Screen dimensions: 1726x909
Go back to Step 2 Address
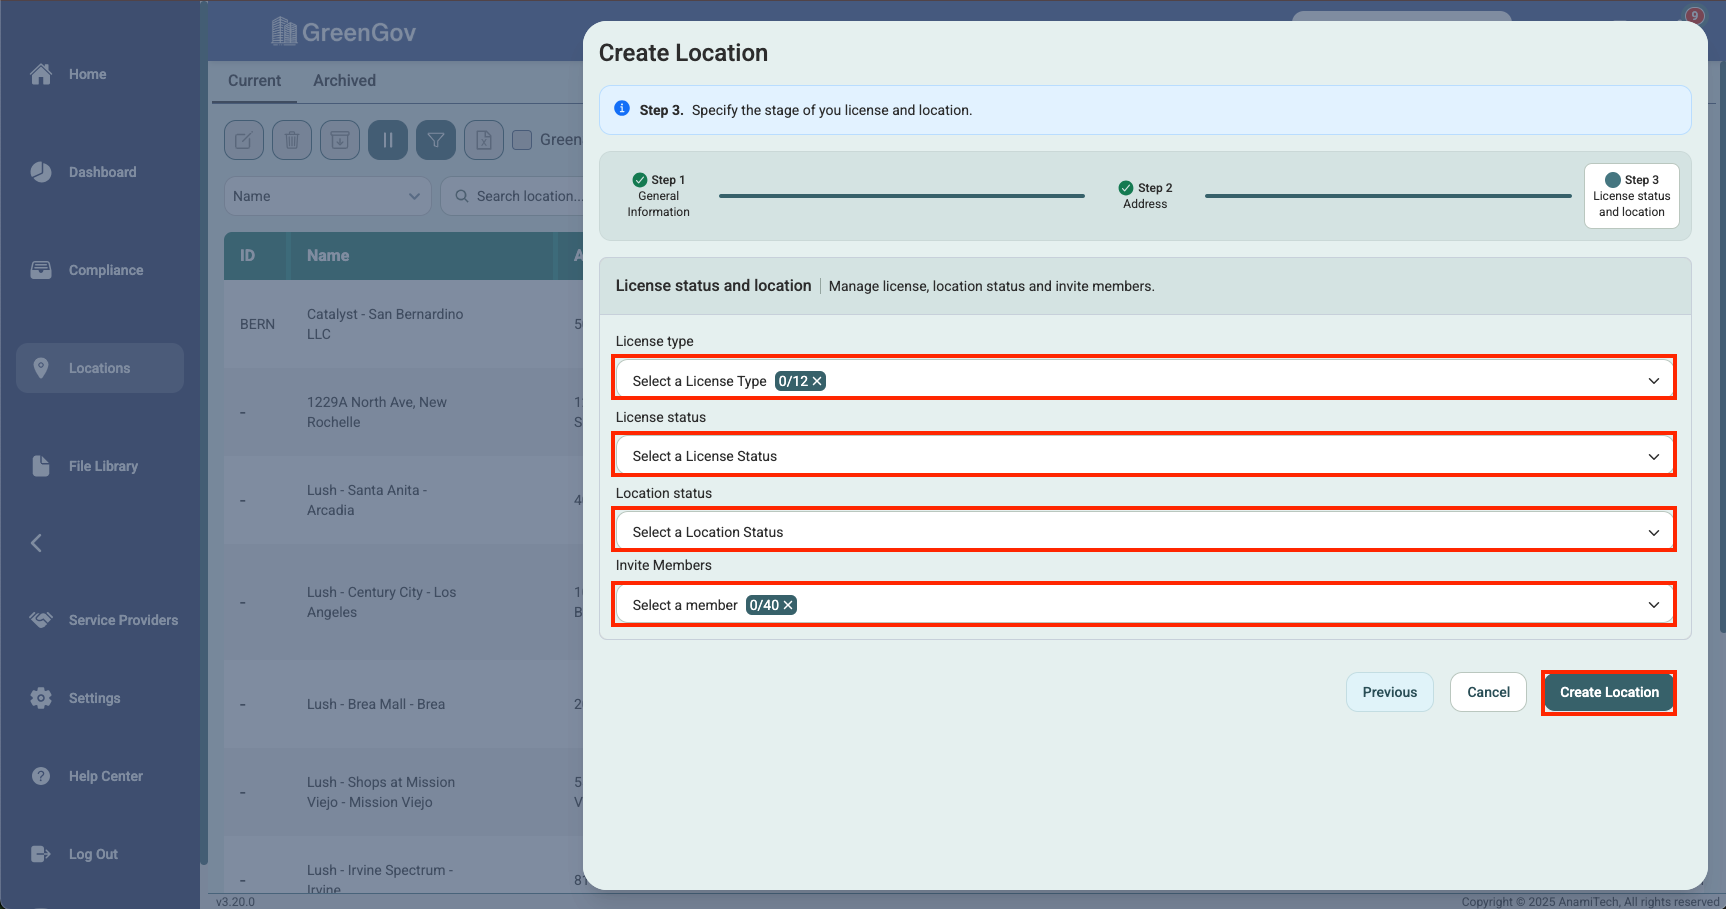1145,195
